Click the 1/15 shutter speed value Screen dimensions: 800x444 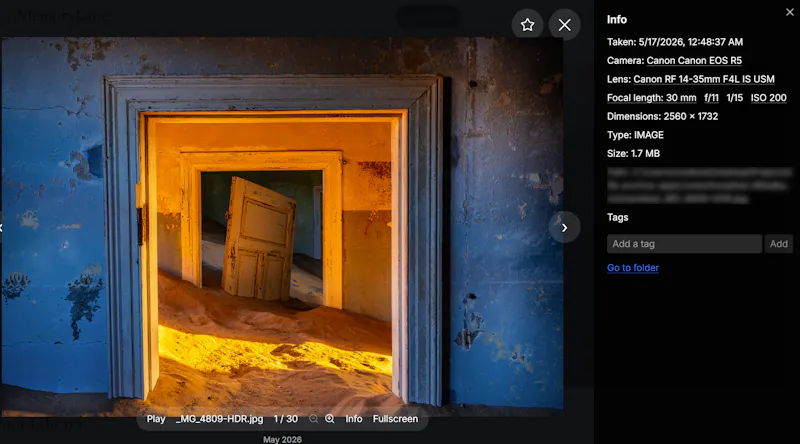pyautogui.click(x=735, y=98)
